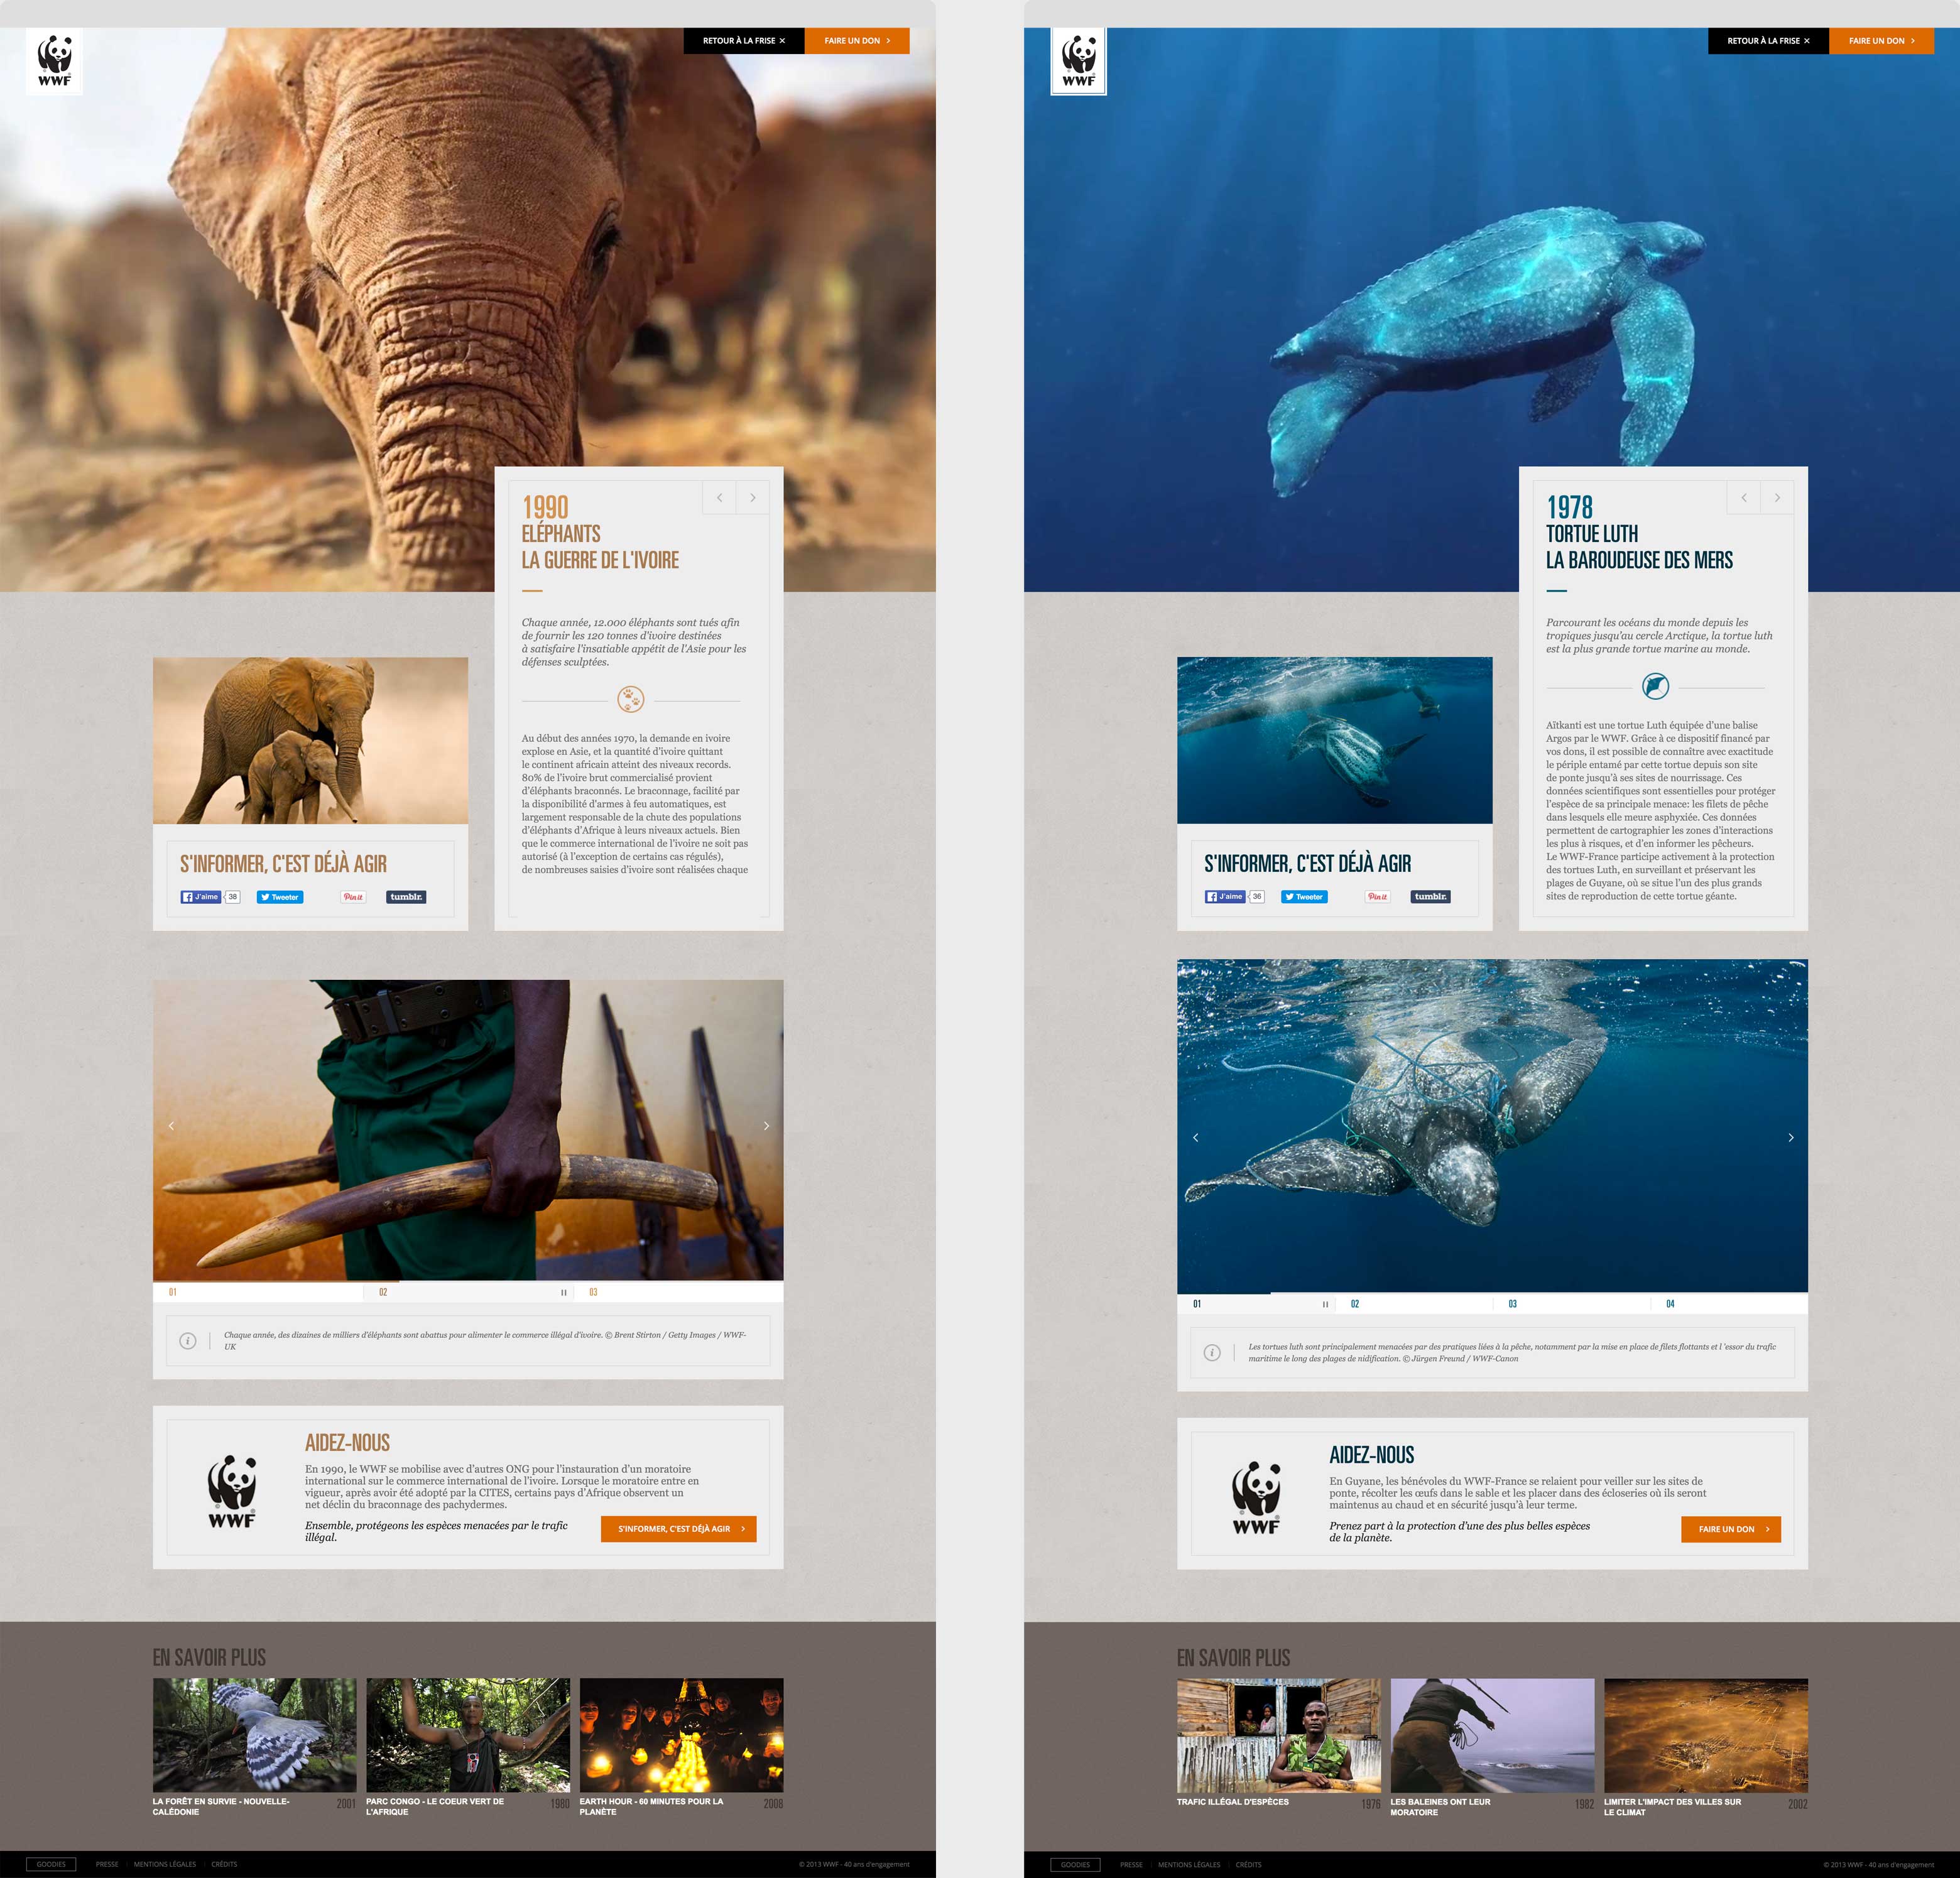
Task: Share elephant page via Tweeter button
Action: [x=280, y=897]
